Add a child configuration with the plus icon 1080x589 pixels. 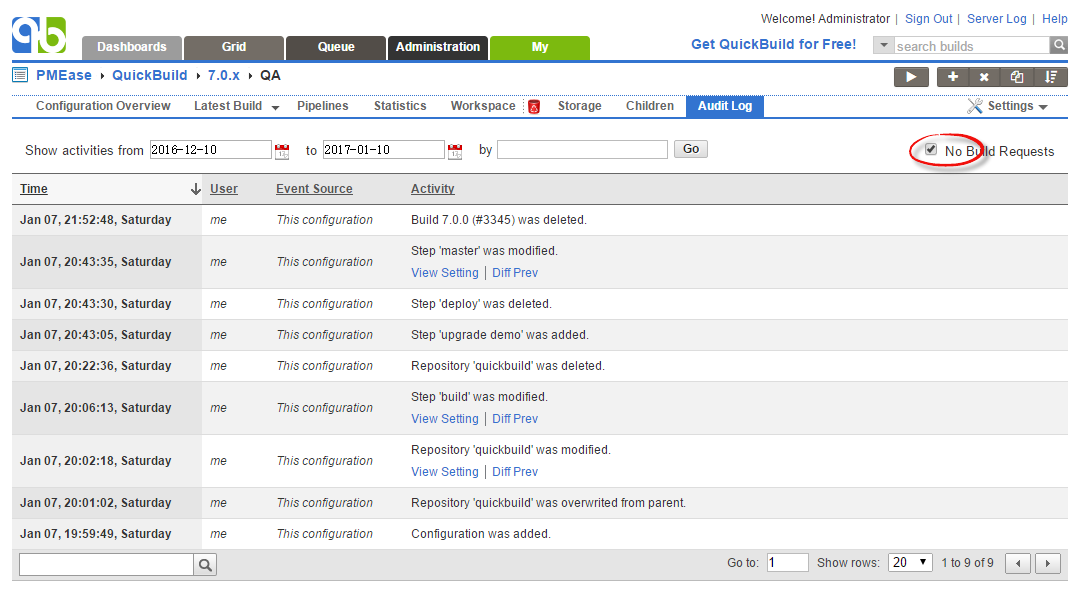[953, 77]
